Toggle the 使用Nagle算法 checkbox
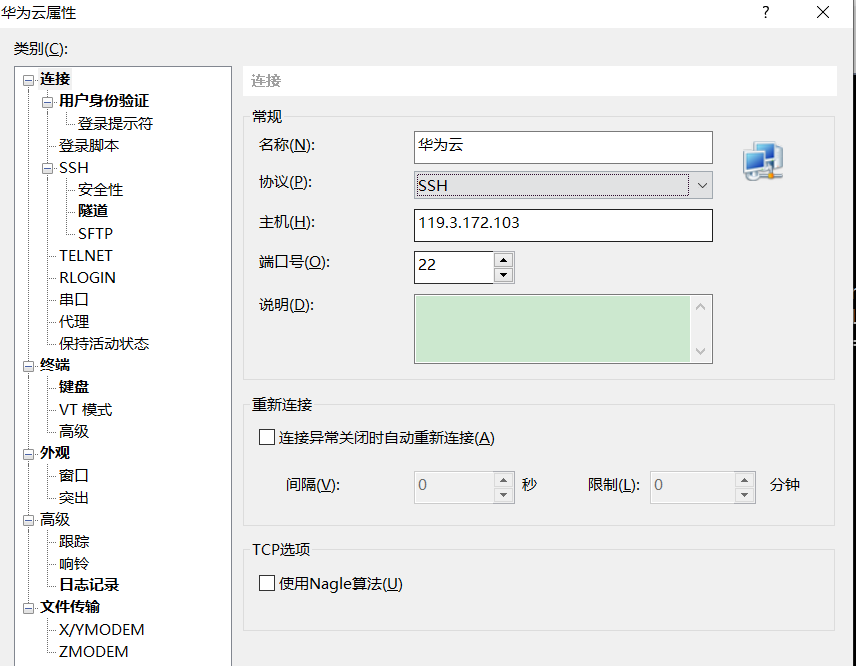Screen dimensions: 856x666 click(x=266, y=583)
